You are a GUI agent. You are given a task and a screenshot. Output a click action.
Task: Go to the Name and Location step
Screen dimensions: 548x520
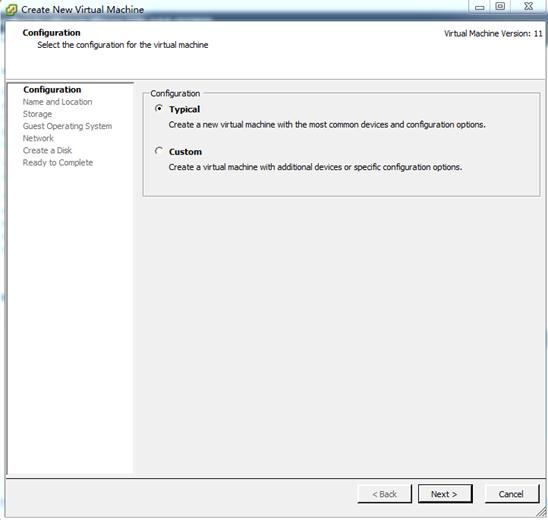57,102
